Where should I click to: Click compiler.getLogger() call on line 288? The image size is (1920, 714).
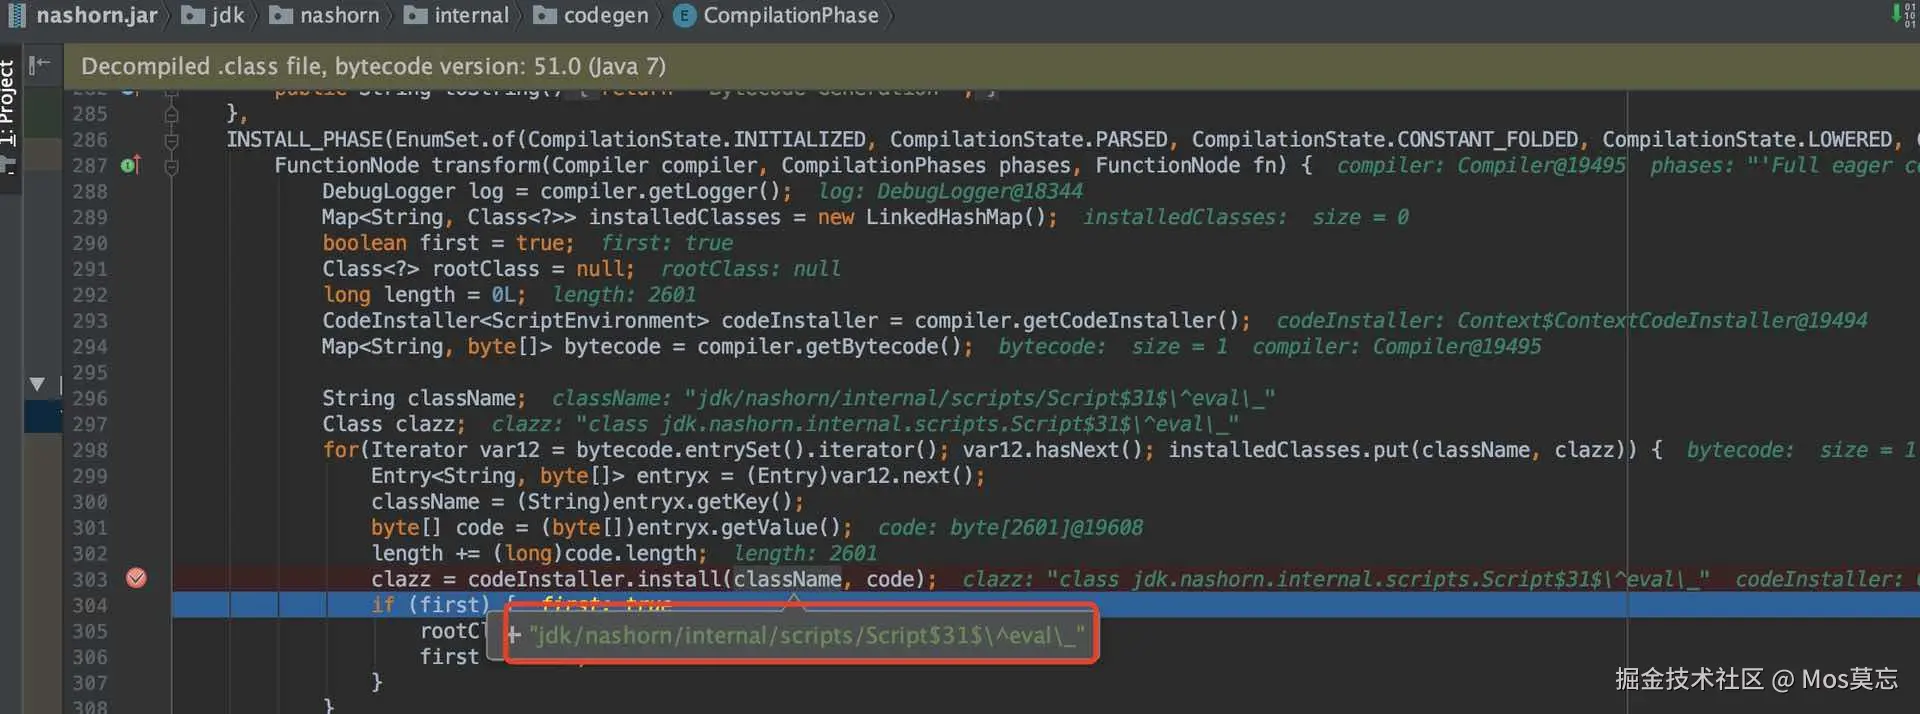pyautogui.click(x=660, y=191)
